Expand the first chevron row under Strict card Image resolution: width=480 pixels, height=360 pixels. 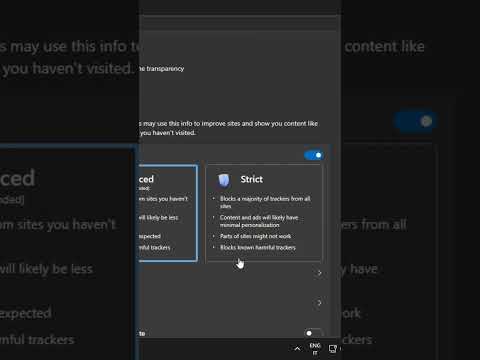click(x=319, y=273)
